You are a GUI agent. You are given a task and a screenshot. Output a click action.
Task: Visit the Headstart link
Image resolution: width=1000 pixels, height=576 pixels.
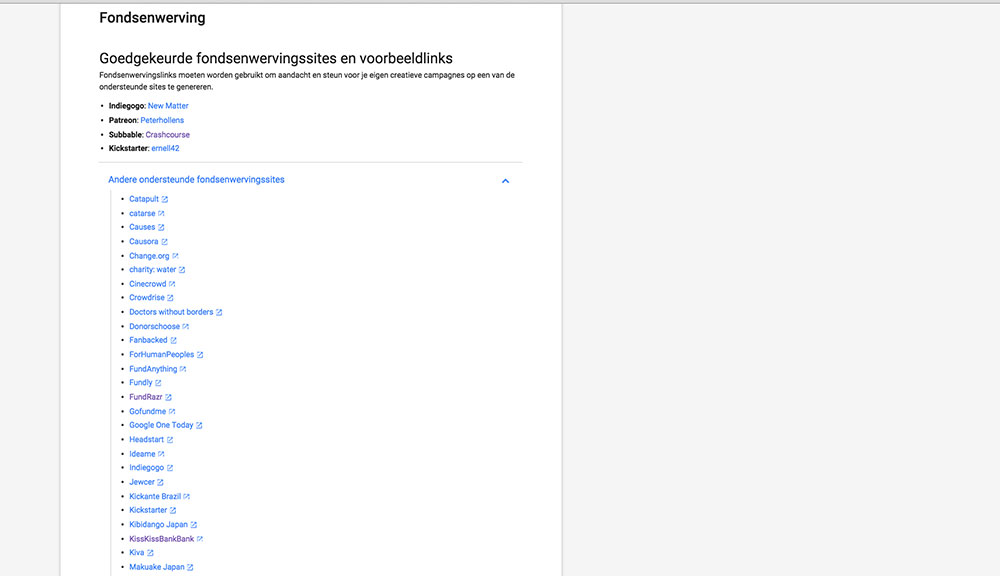(147, 439)
